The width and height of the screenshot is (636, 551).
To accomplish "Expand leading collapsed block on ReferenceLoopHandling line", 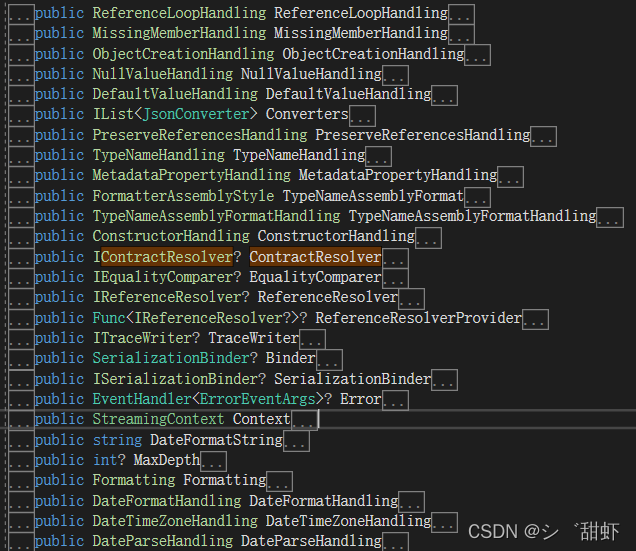I will 21,15.
